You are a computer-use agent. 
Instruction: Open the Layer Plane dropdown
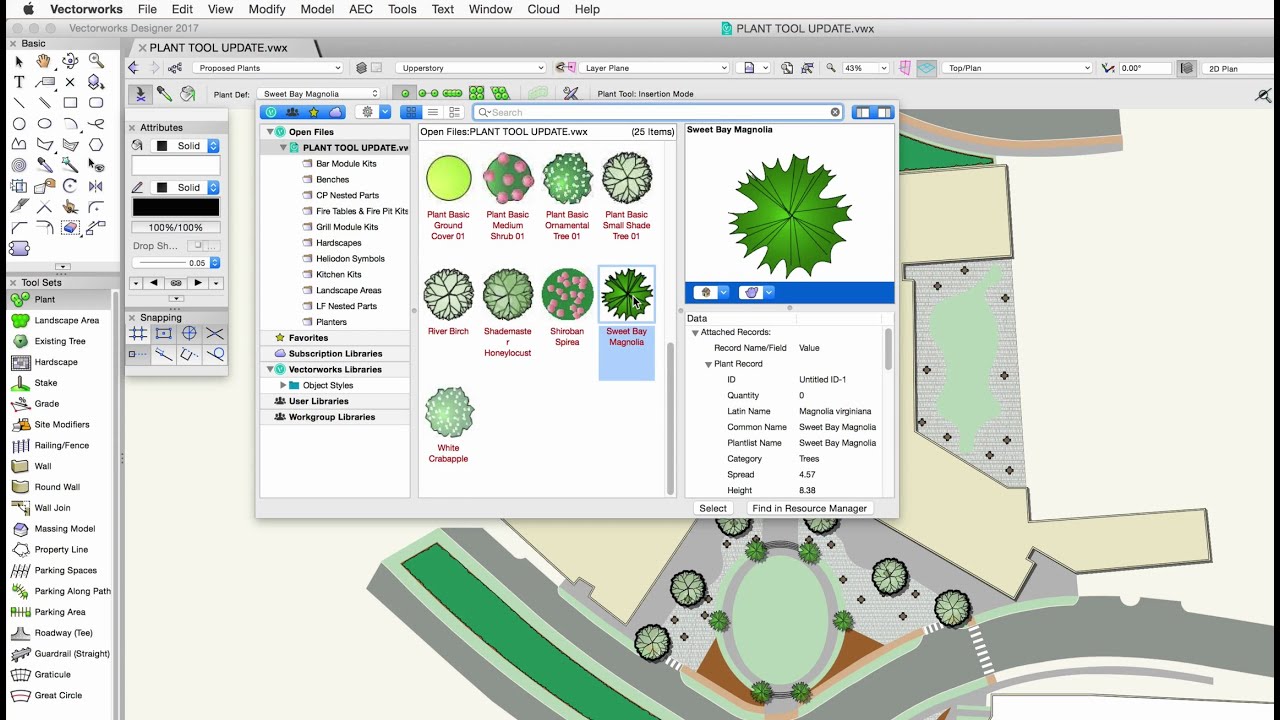(x=655, y=68)
